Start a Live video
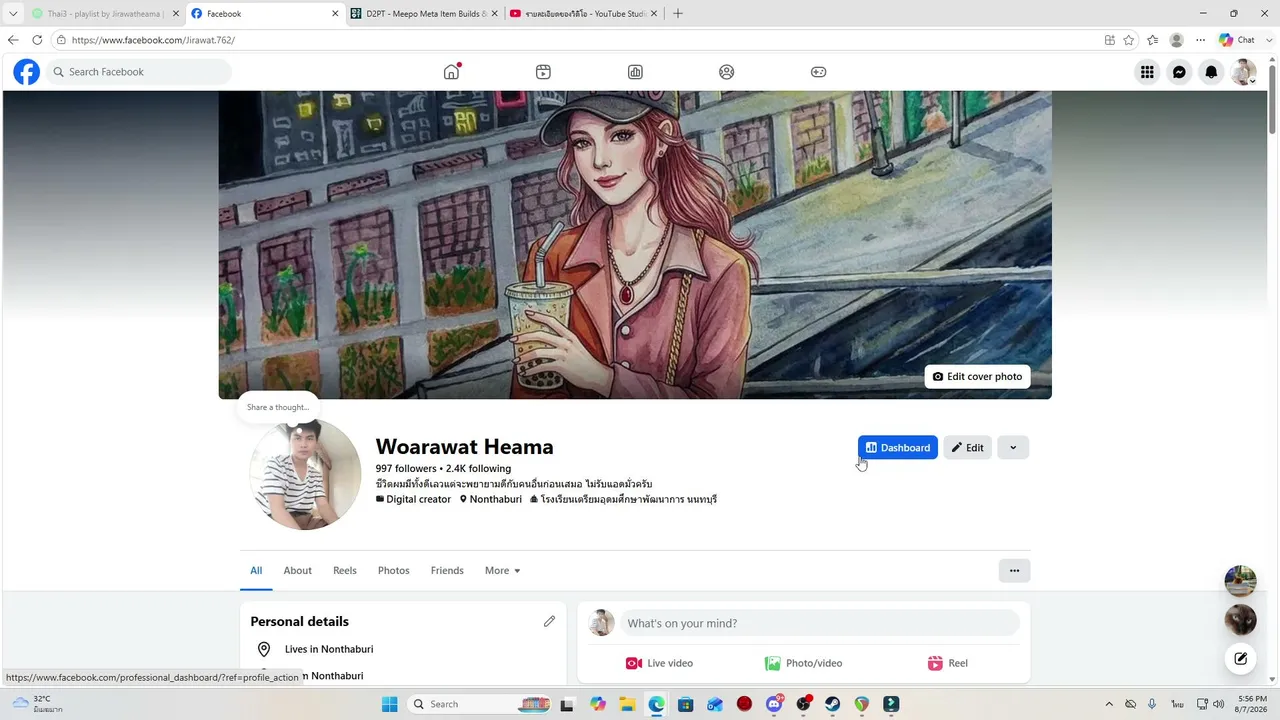This screenshot has height=720, width=1280. [x=659, y=663]
